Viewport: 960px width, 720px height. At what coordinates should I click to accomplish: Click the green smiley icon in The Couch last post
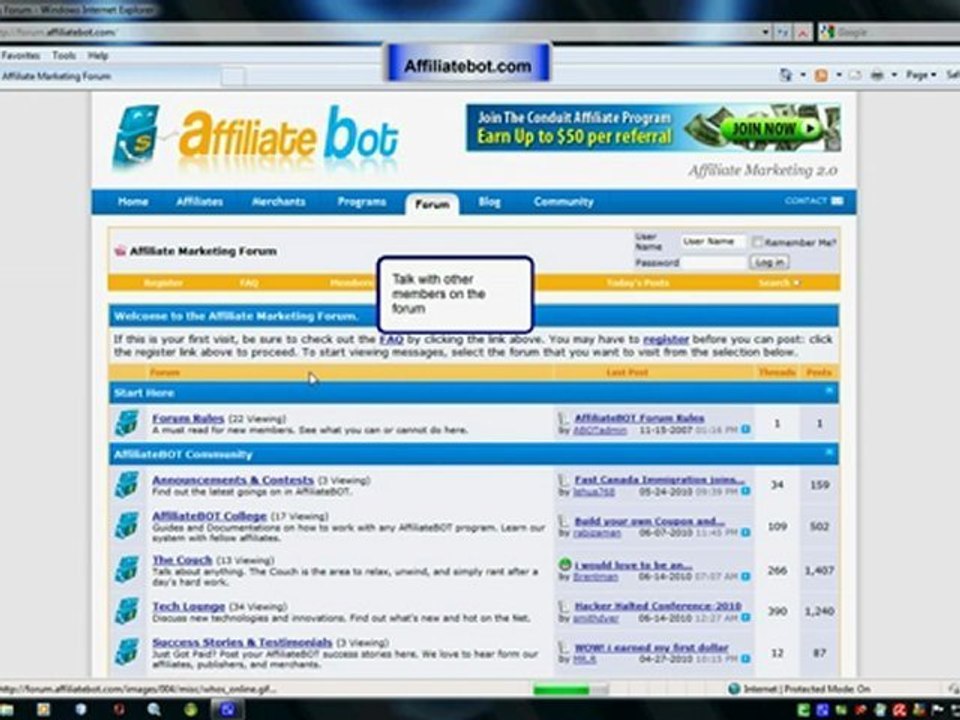tap(565, 564)
